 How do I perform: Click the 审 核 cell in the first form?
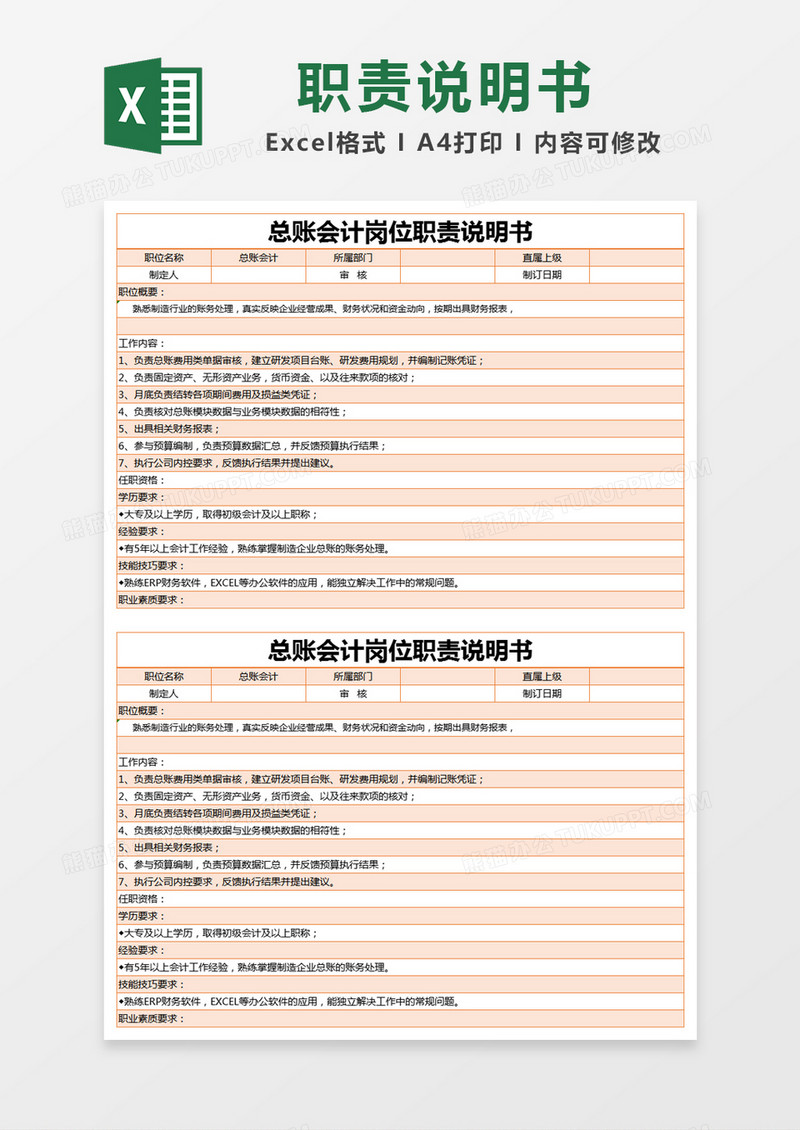tap(353, 275)
